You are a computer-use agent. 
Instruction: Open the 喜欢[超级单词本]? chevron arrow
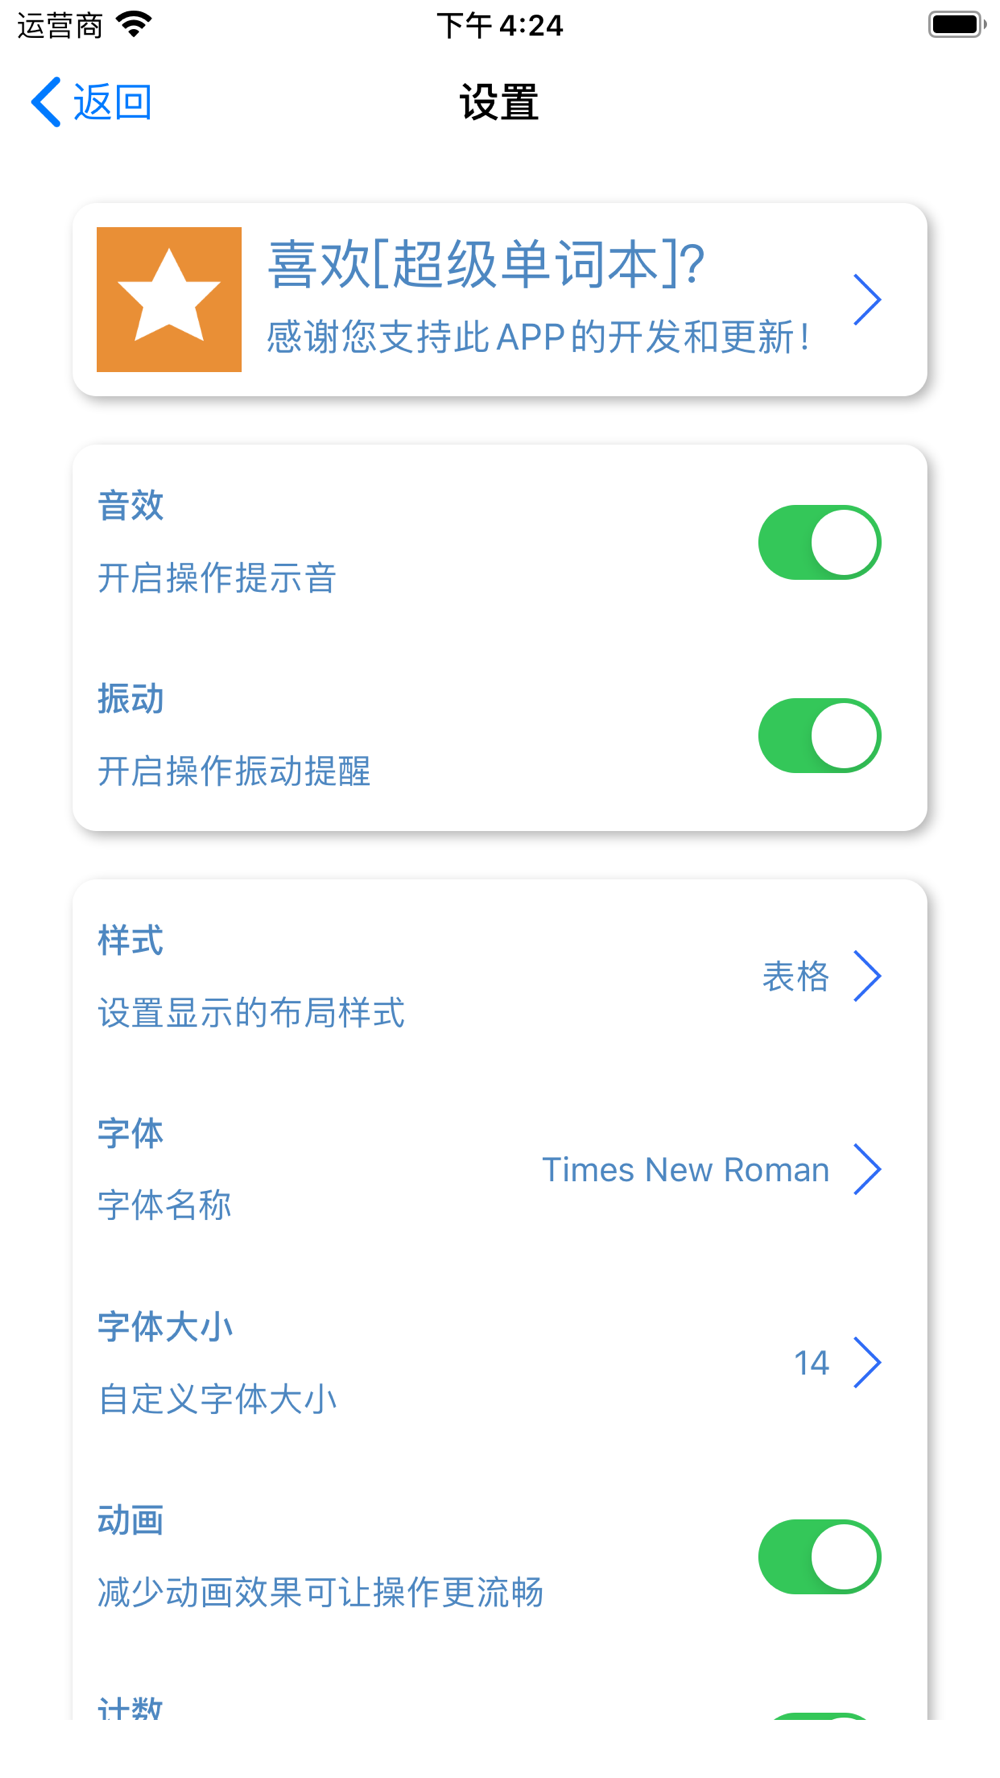(866, 300)
